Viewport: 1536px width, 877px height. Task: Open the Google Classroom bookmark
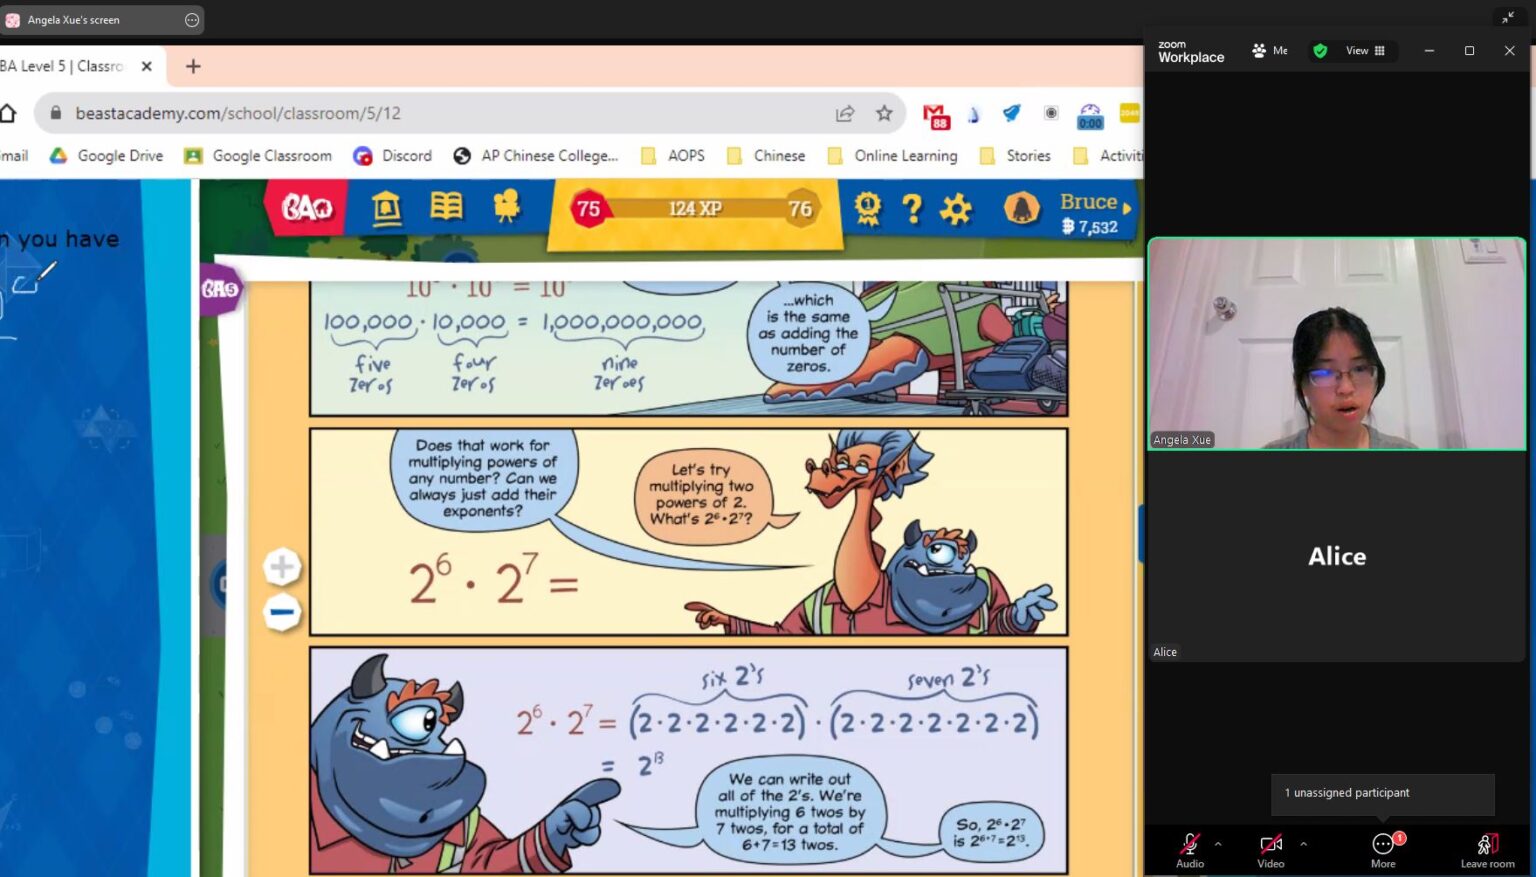(258, 156)
